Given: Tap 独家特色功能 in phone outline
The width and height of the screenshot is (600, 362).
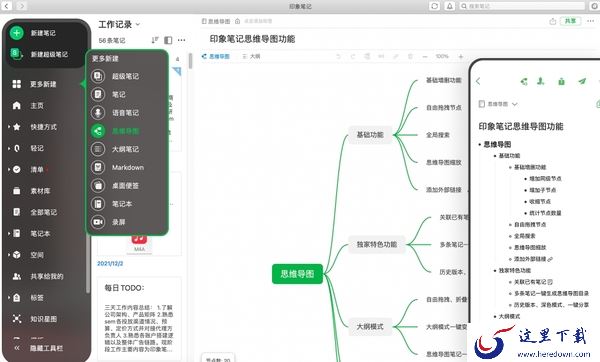Looking at the screenshot, I should click(x=515, y=270).
